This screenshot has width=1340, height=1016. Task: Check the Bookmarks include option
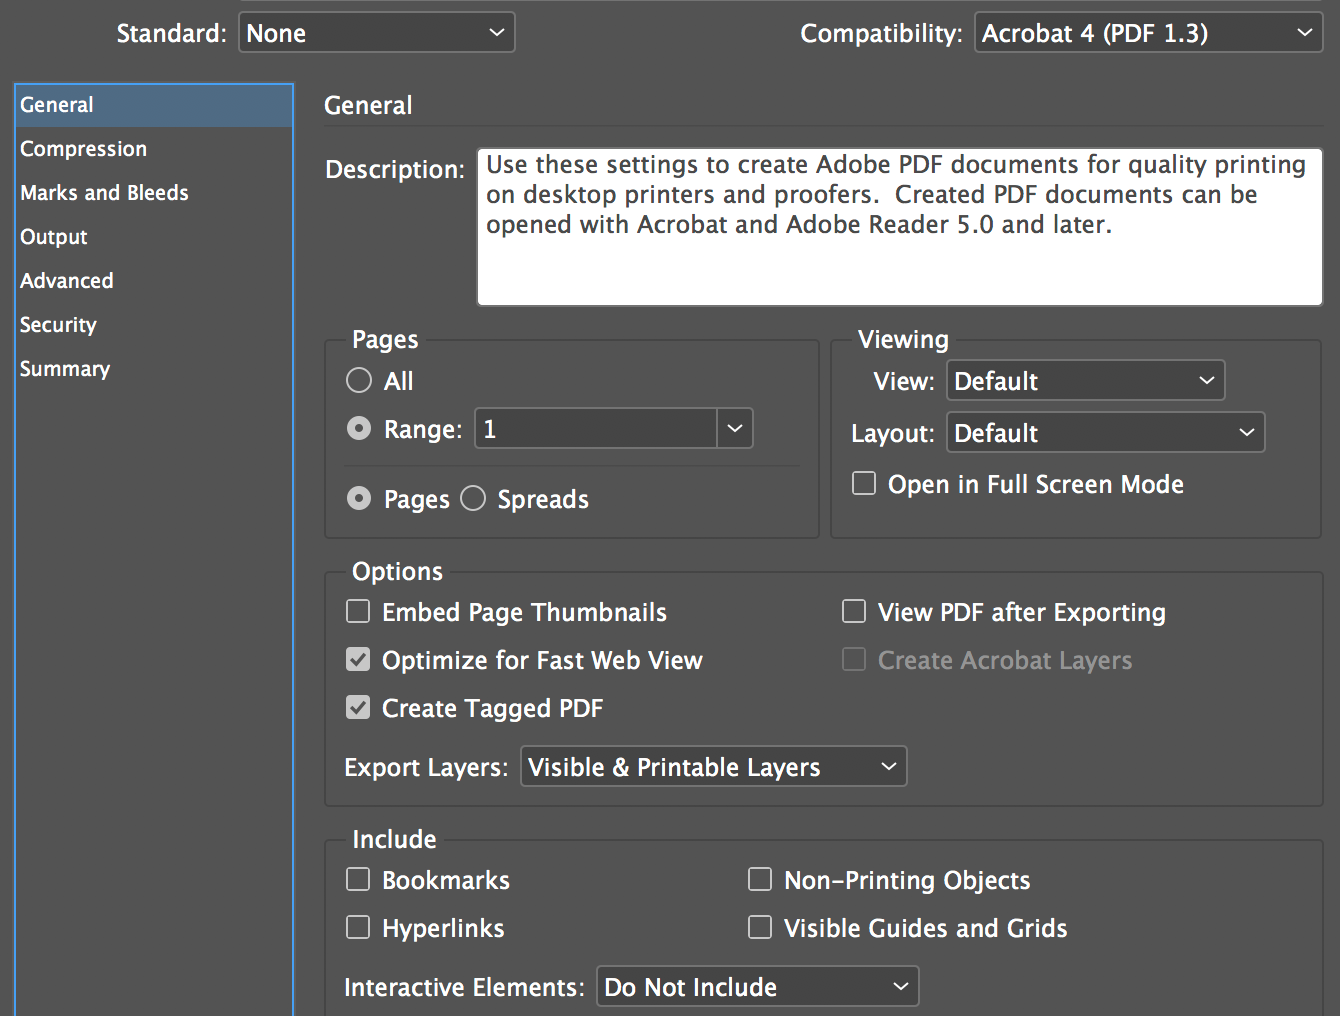click(x=358, y=880)
